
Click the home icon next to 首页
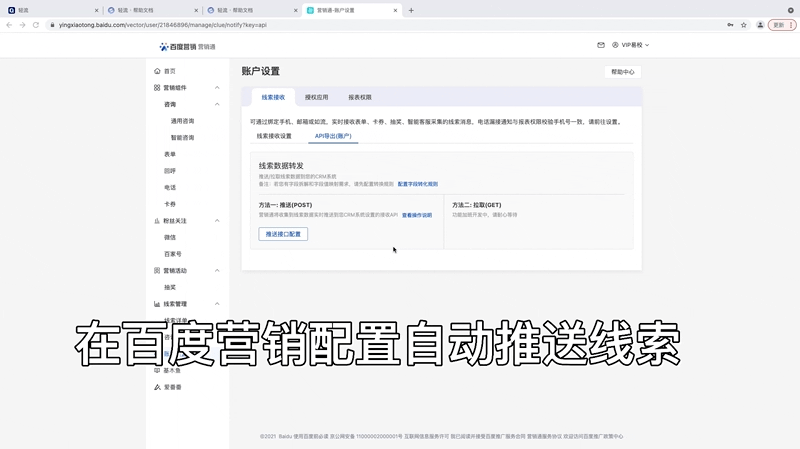[157, 71]
